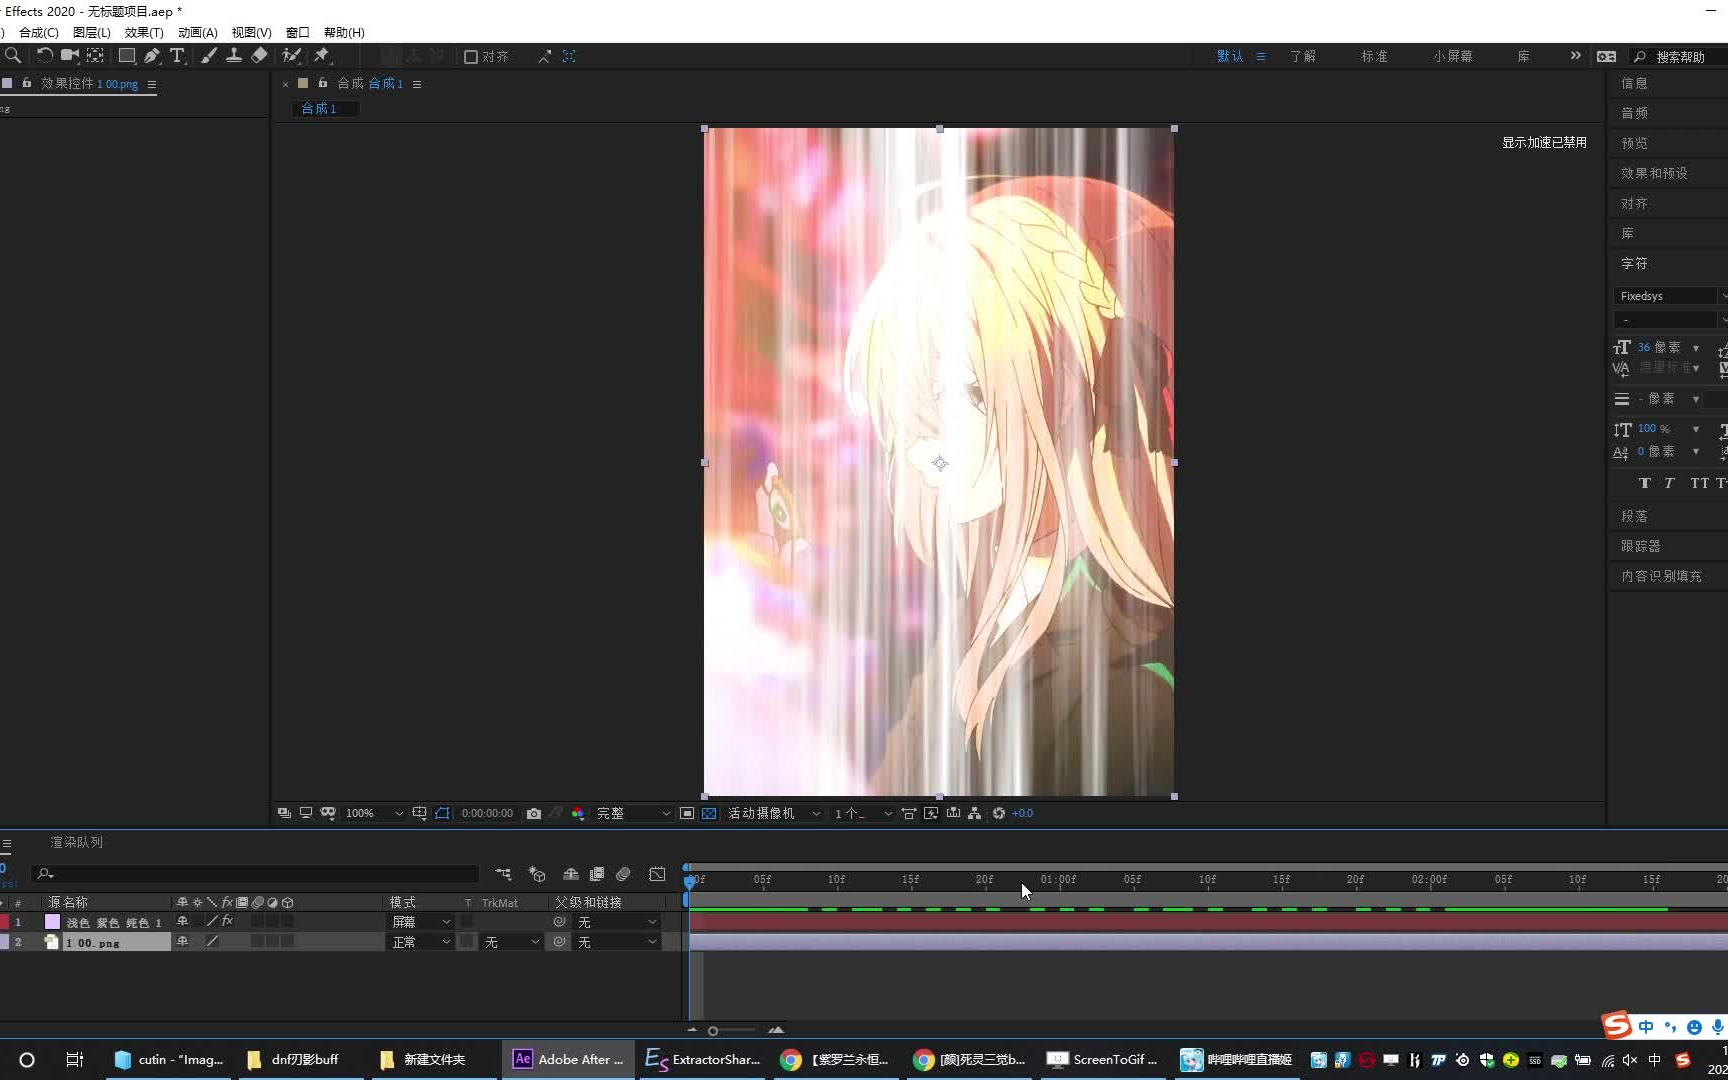Expand more workspaces double chevron
The image size is (1728, 1080).
(1576, 56)
